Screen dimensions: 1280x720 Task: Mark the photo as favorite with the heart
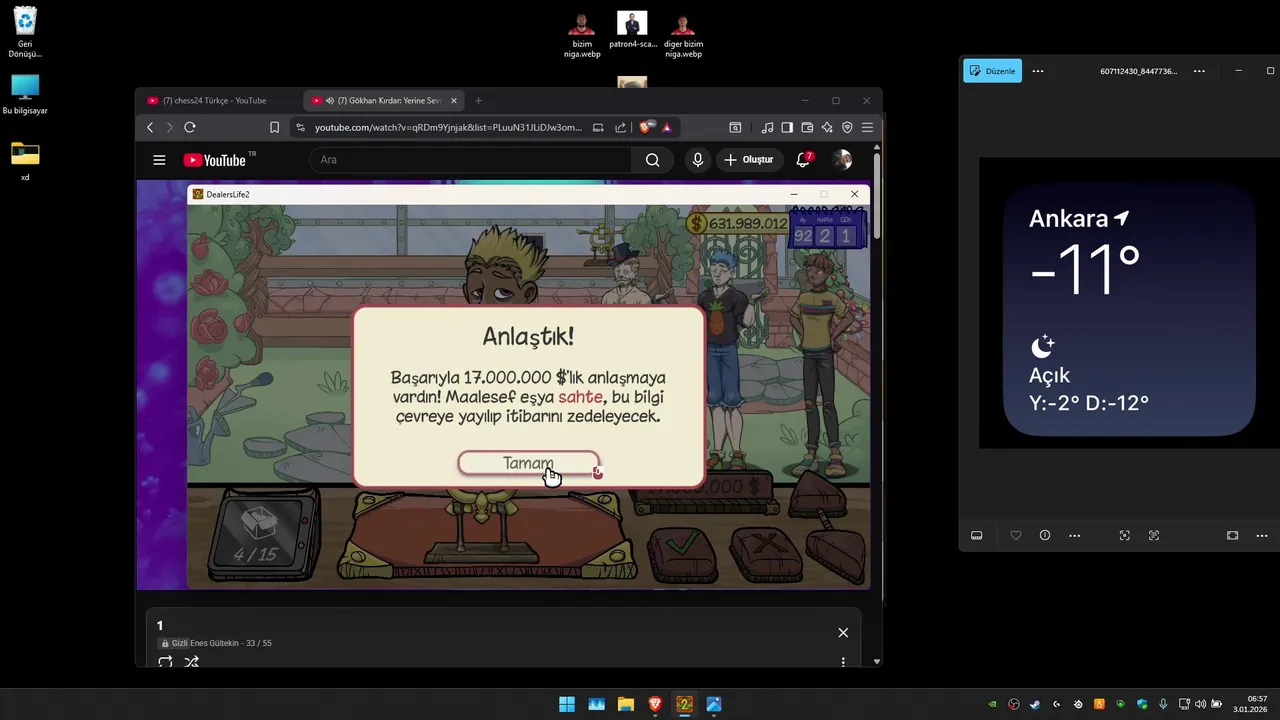[1016, 536]
